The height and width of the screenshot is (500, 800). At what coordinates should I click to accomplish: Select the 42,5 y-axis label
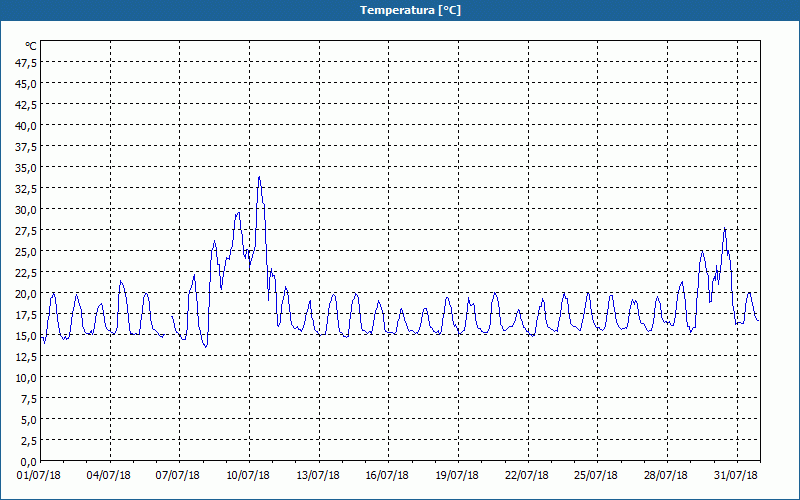click(27, 105)
